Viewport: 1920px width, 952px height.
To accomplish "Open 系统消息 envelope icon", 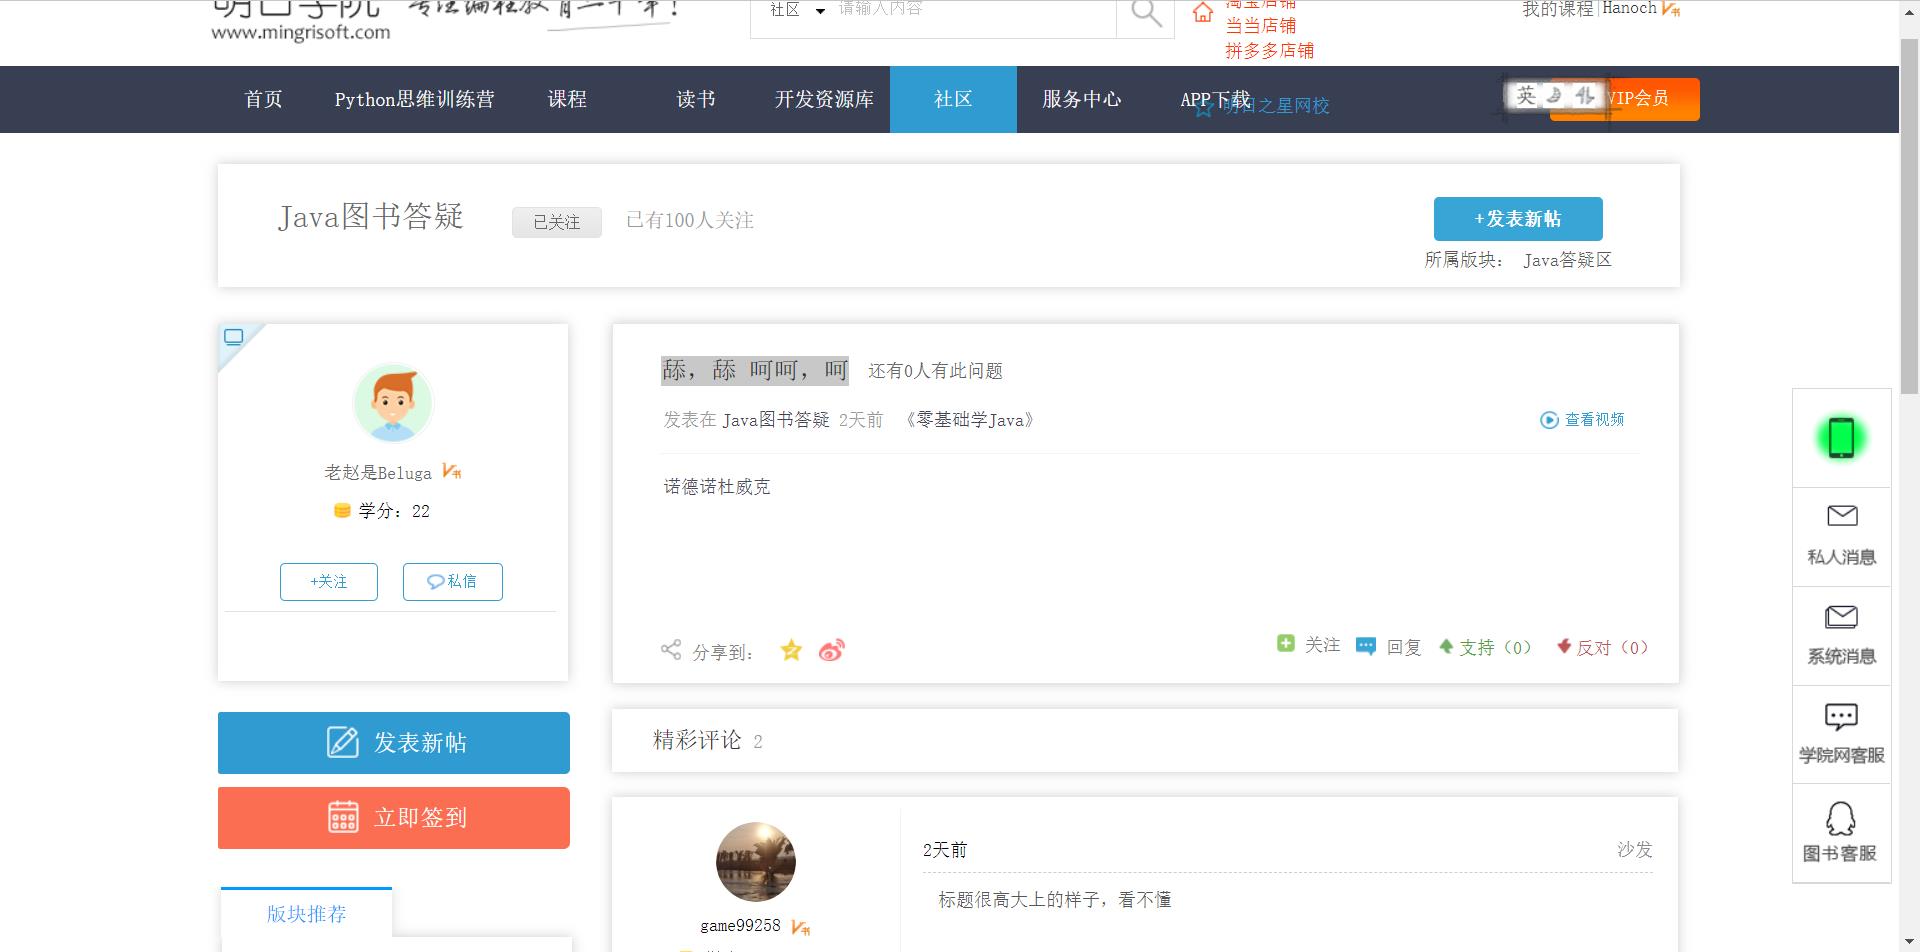I will tap(1842, 616).
